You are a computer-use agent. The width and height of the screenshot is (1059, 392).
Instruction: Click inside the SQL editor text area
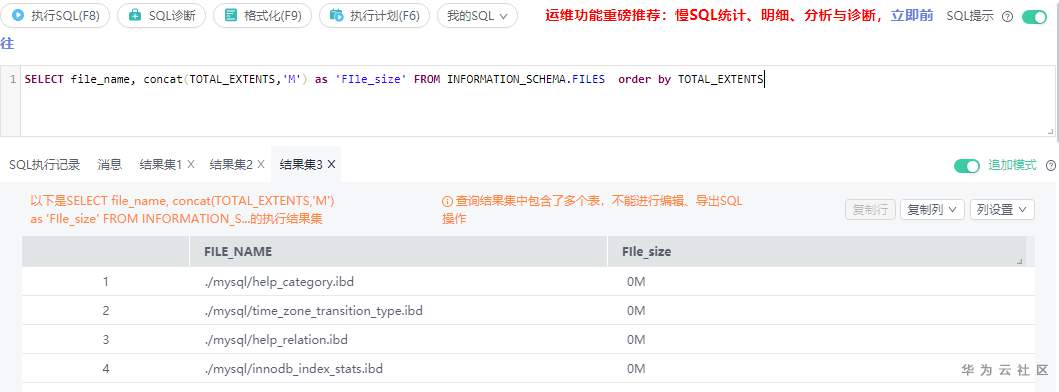[x=537, y=101]
